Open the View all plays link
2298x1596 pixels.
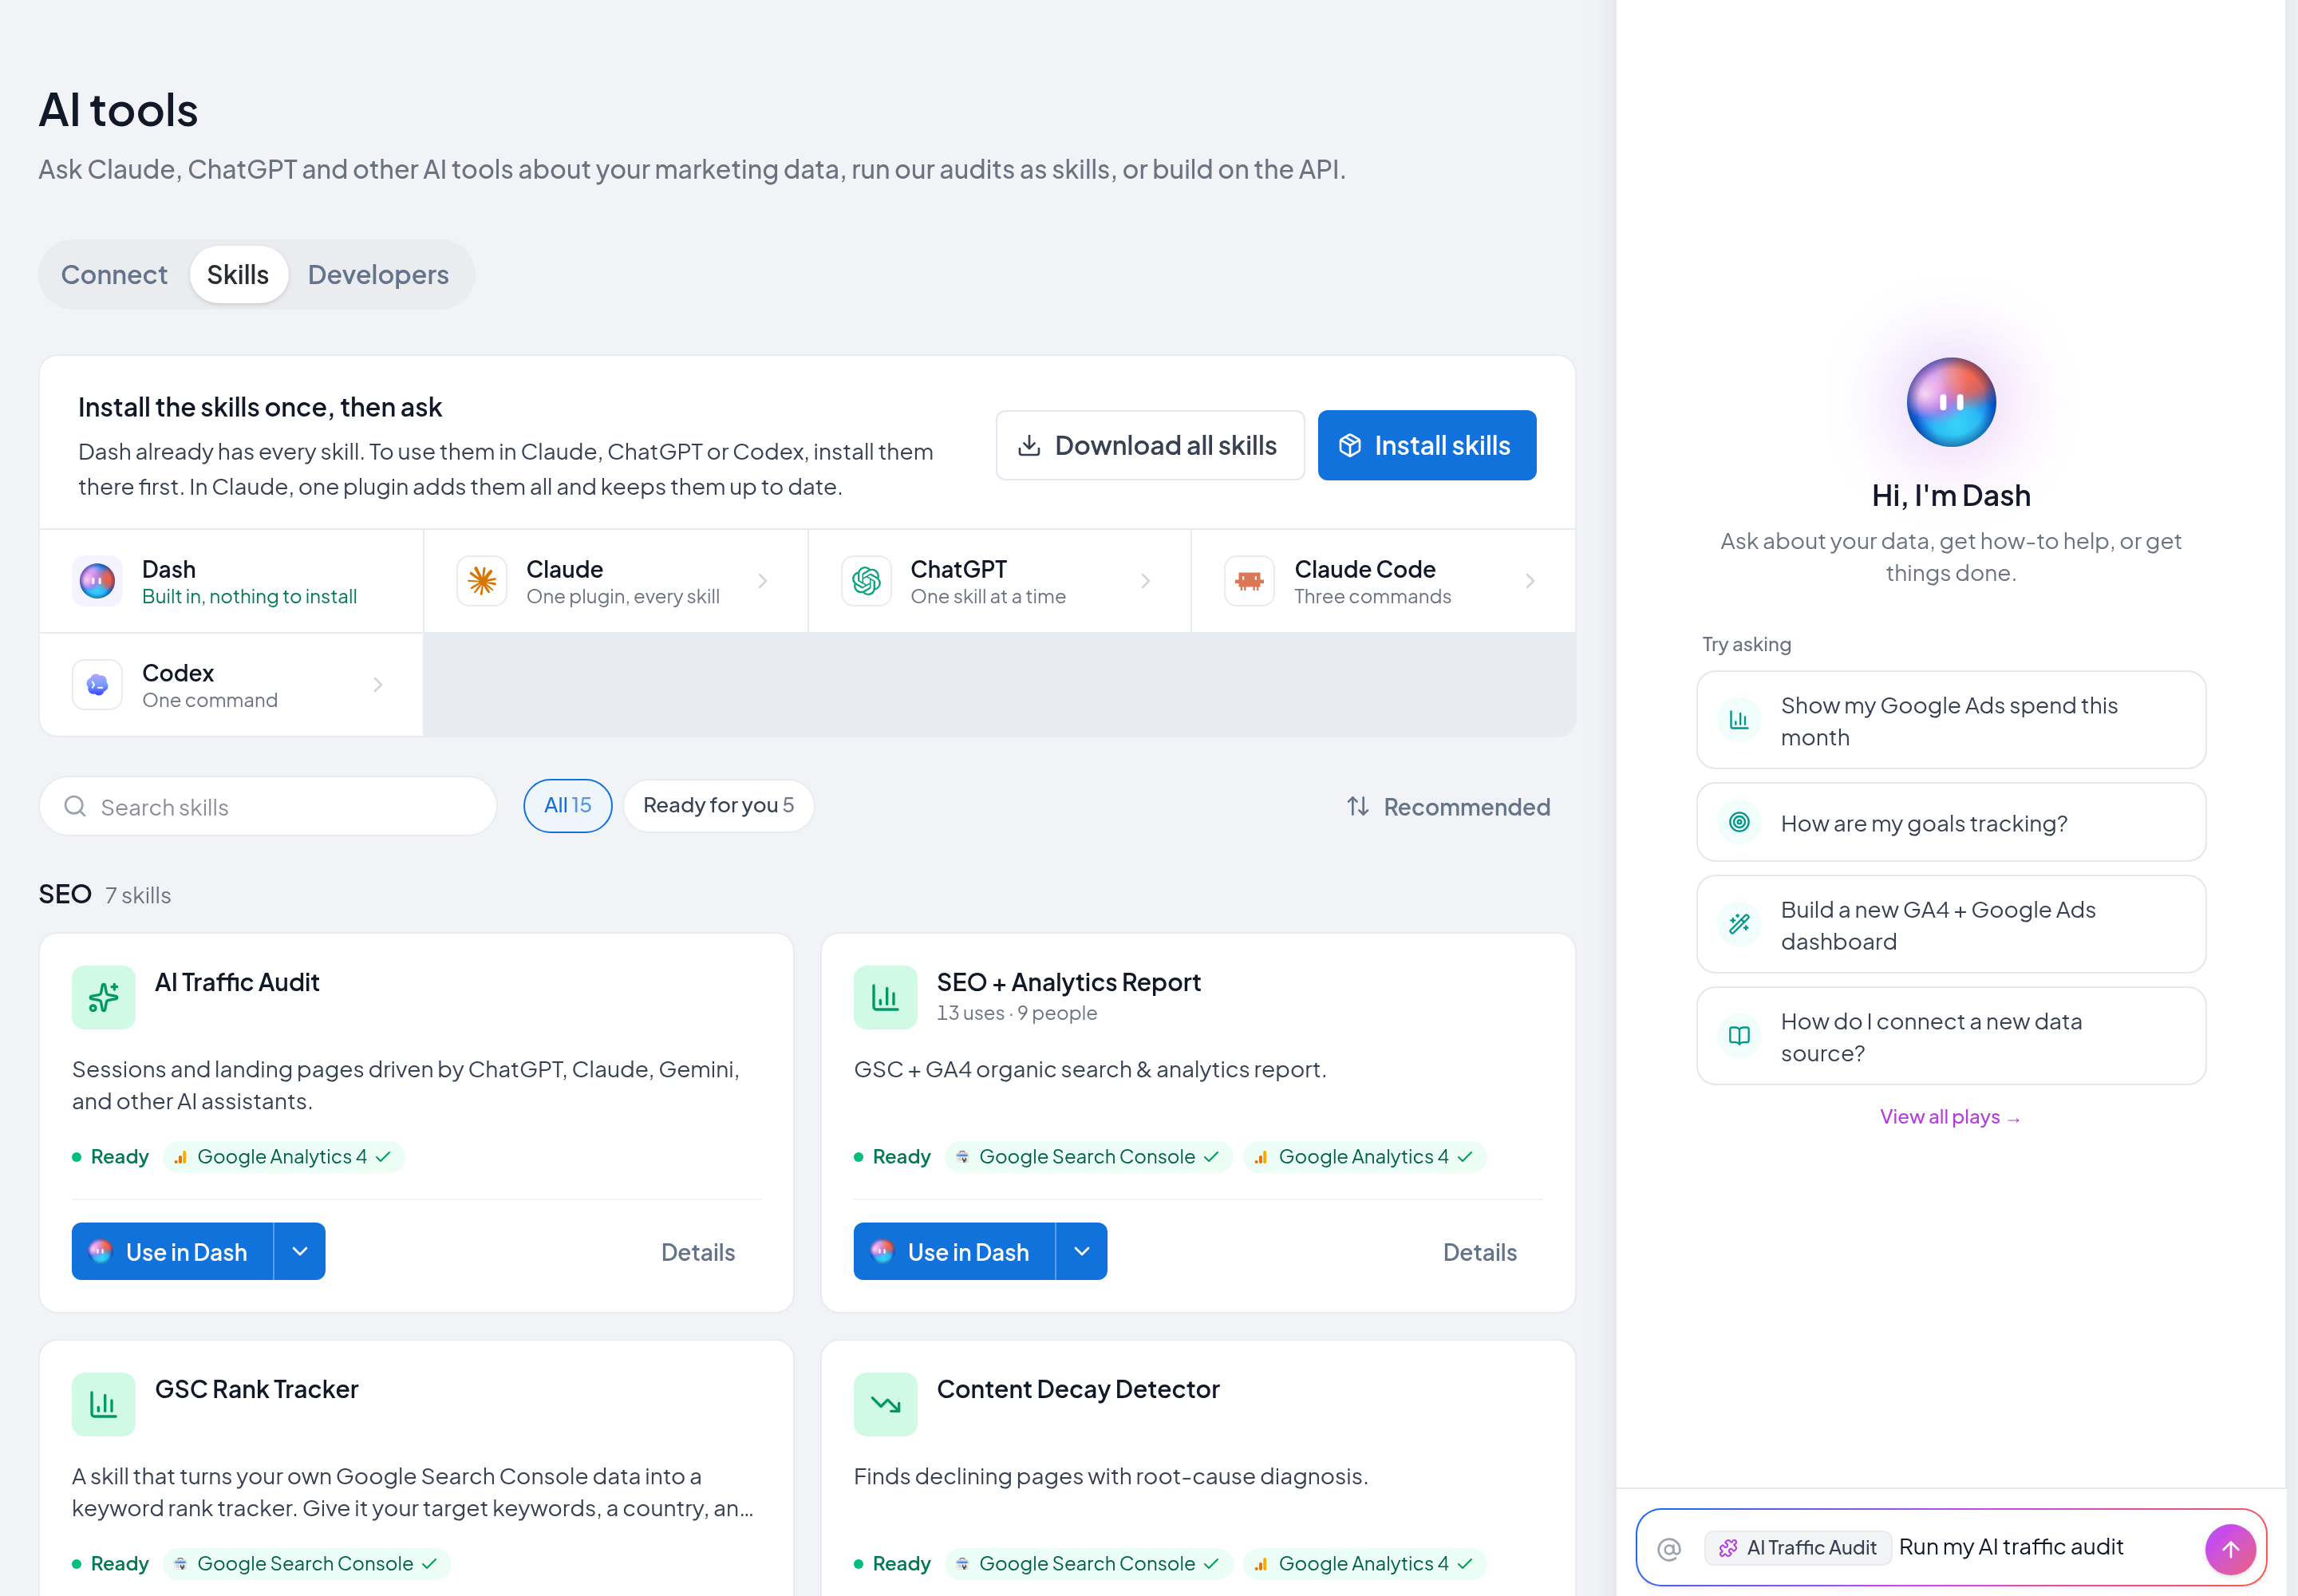[x=1950, y=1117]
